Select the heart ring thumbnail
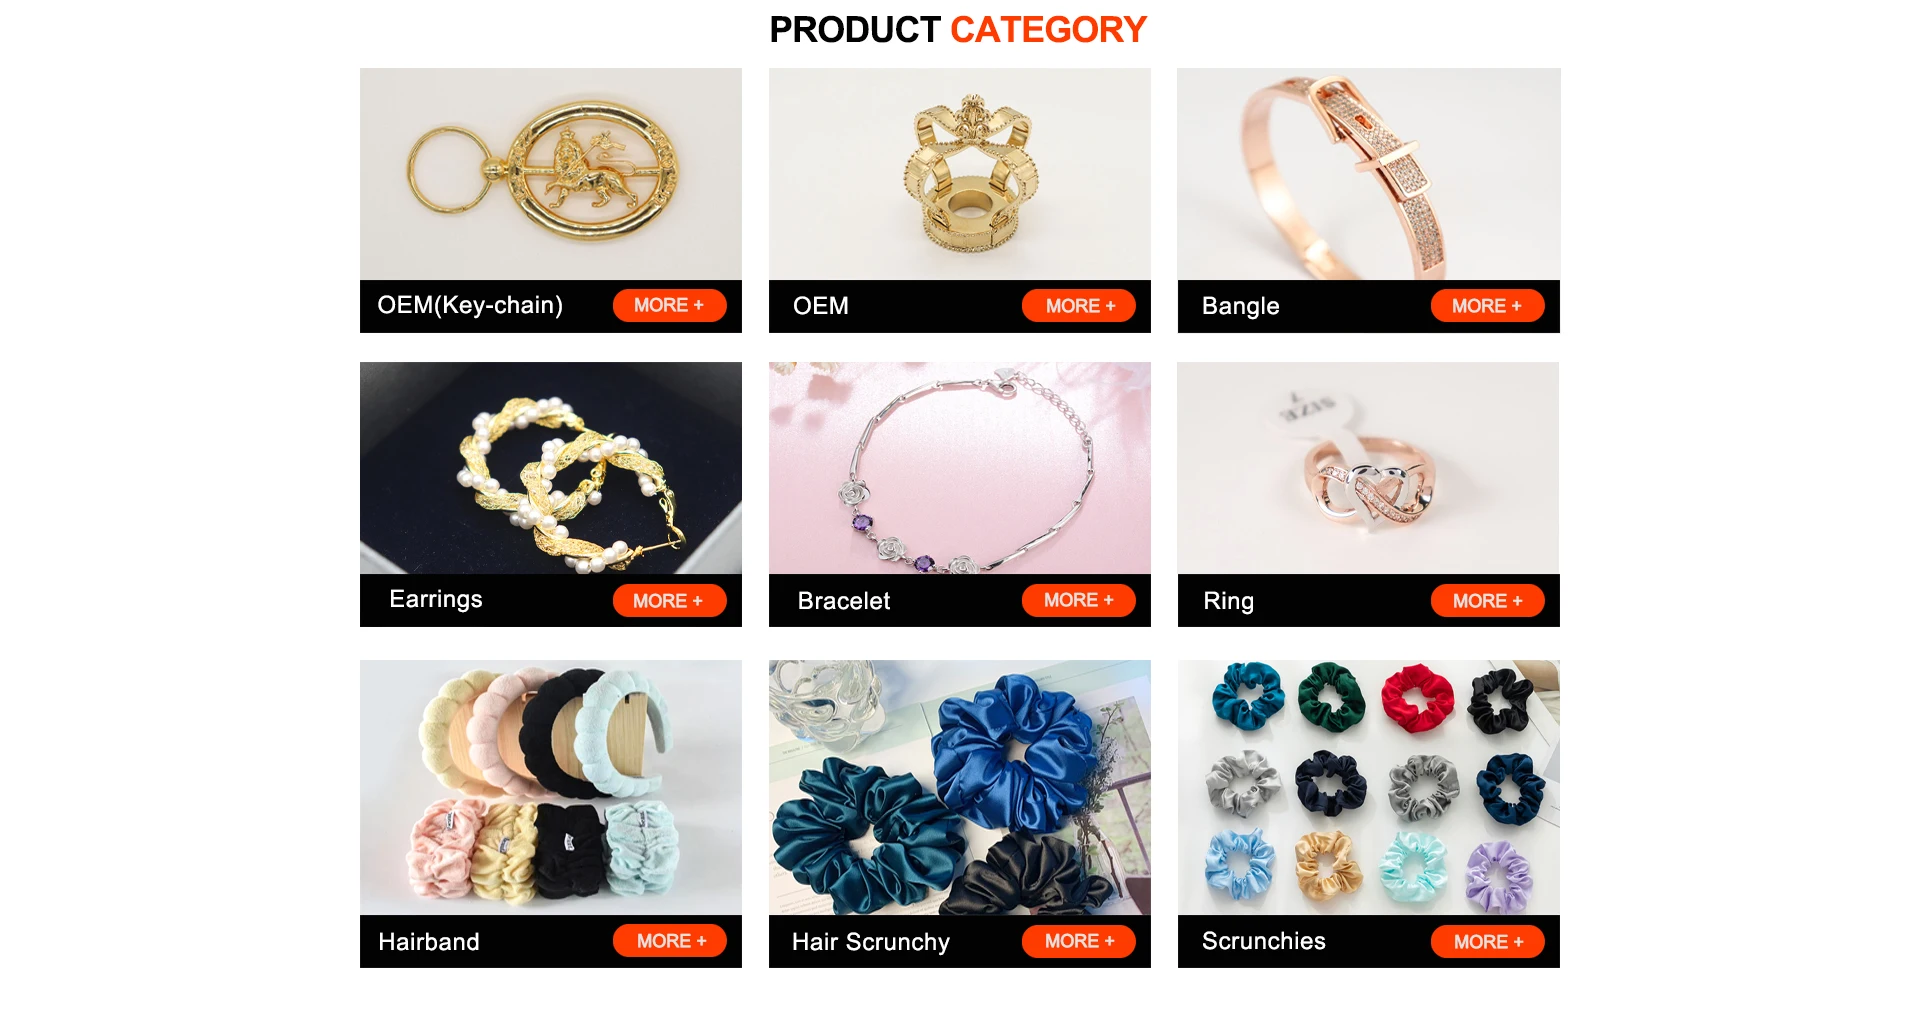1920x1012 pixels. tap(1369, 468)
